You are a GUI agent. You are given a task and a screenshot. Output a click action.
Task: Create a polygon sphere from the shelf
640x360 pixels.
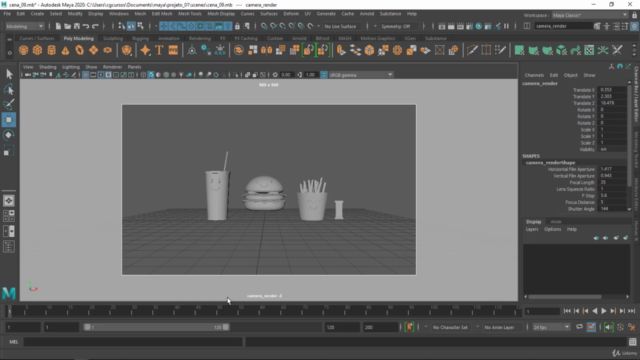[23, 50]
